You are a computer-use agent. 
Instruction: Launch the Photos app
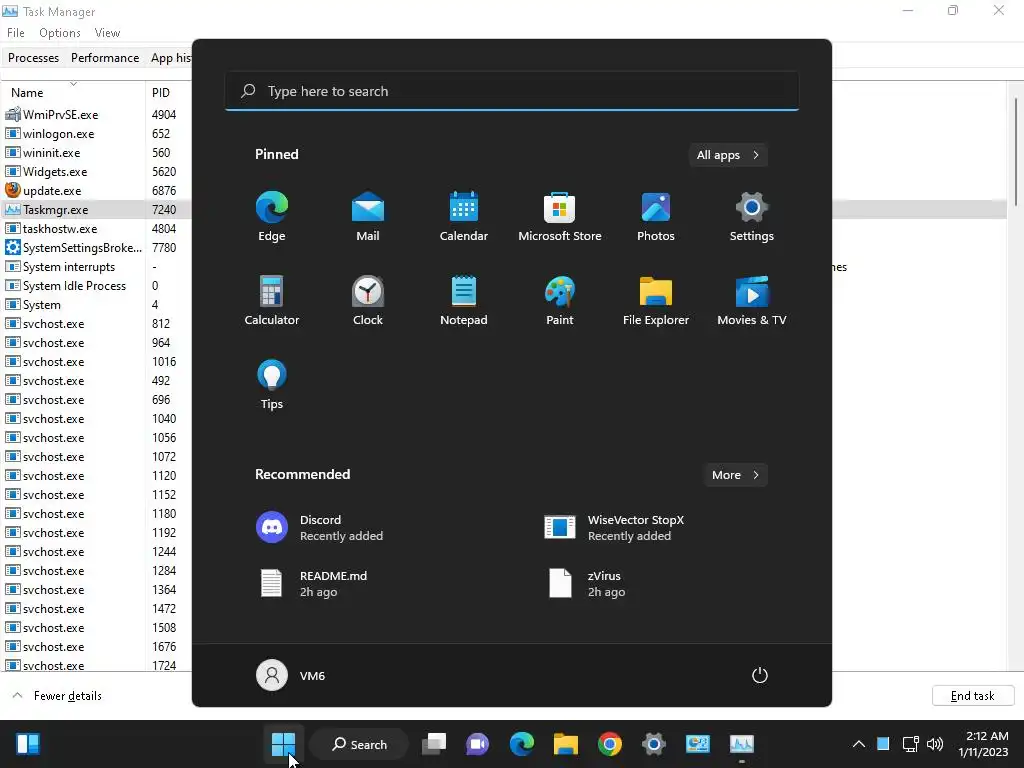(656, 217)
